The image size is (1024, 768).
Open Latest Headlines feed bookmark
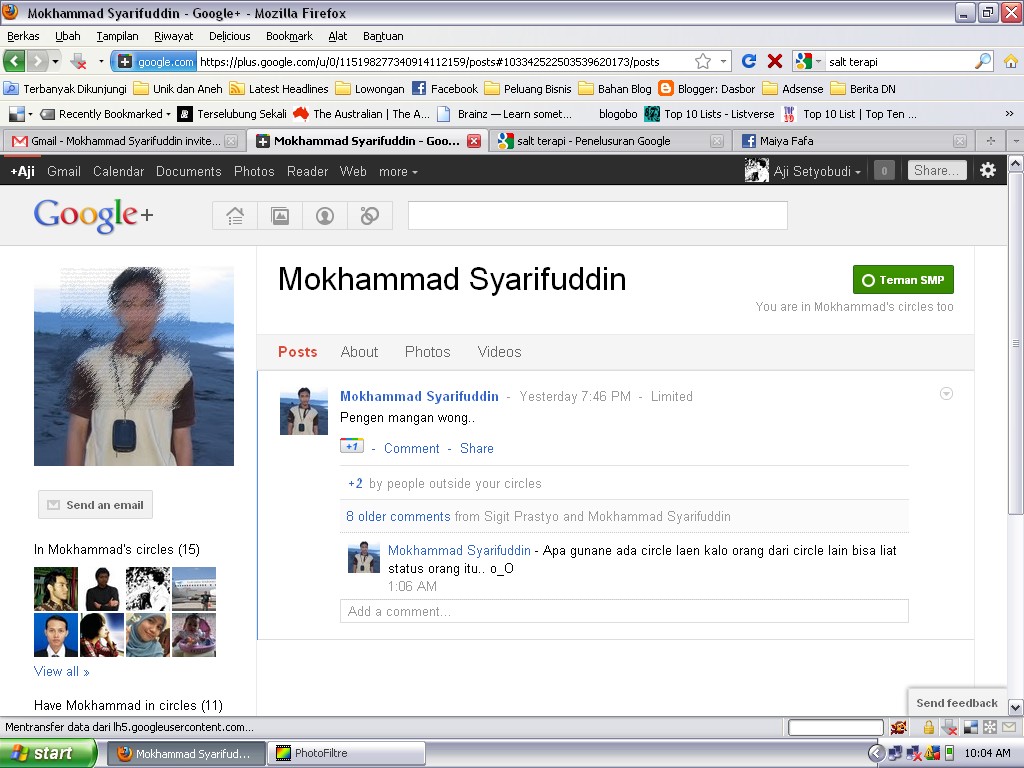tap(279, 89)
